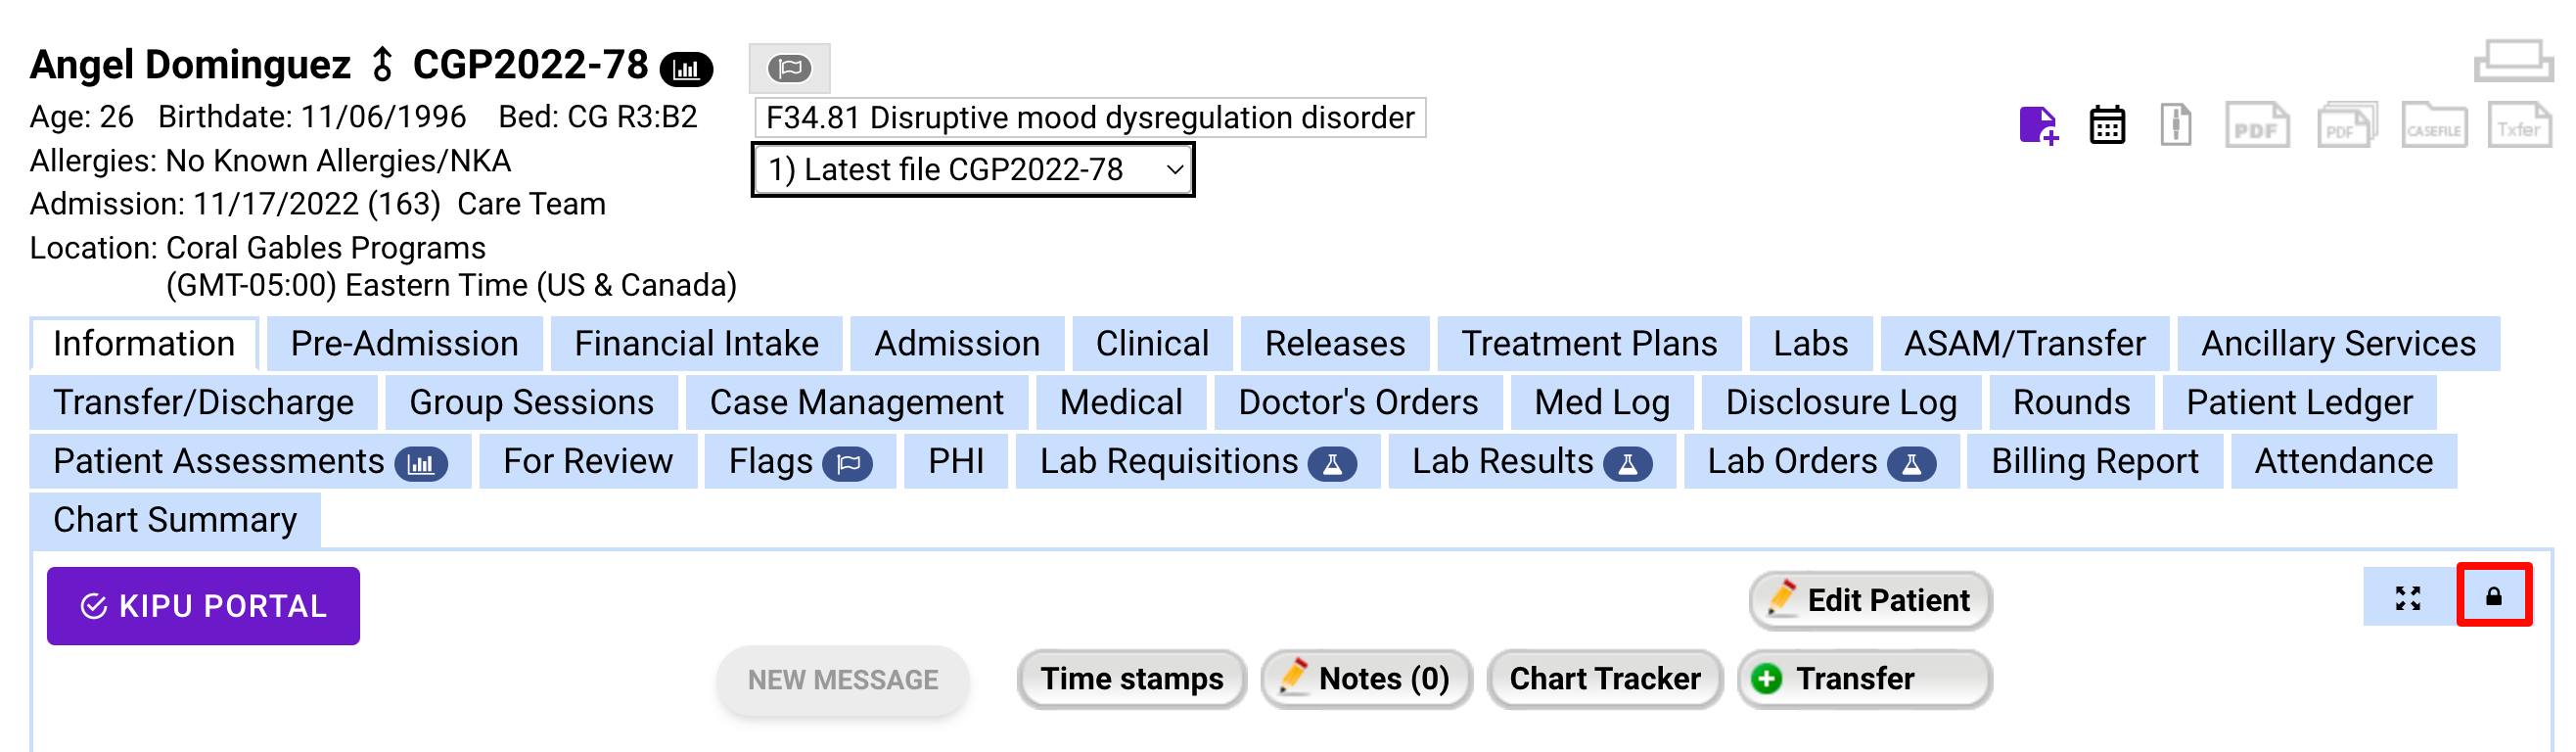Viewport: 2576px width, 752px height.
Task: Switch to the Doctor's Orders tab
Action: point(1357,402)
